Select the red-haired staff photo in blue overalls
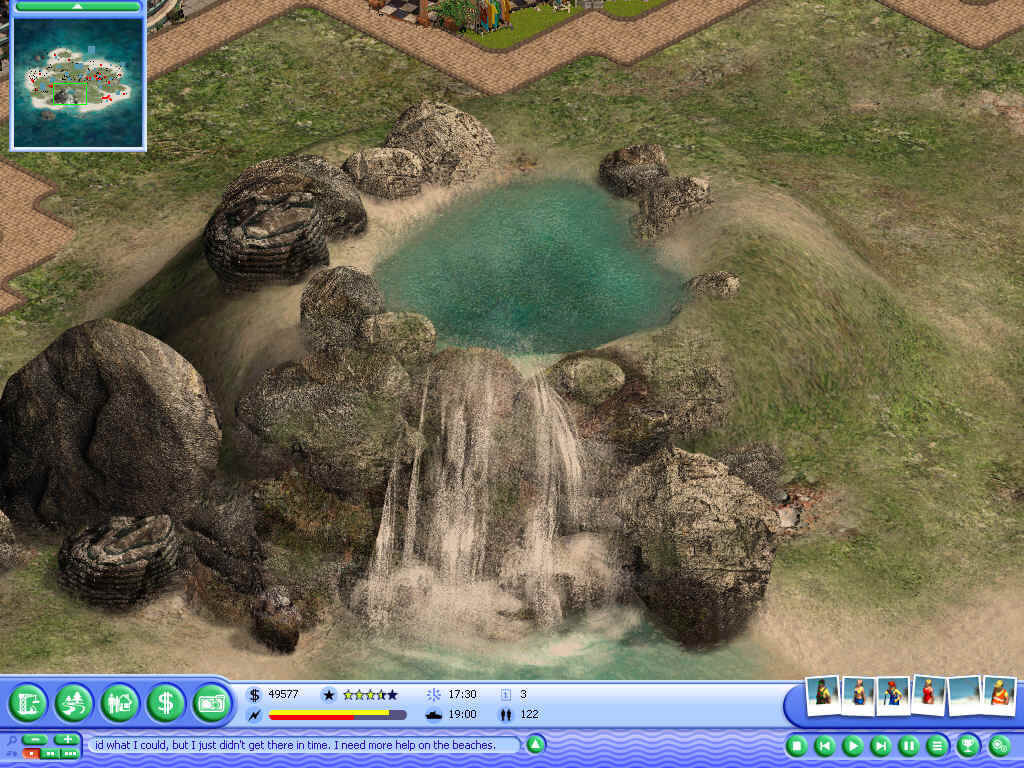 pyautogui.click(x=893, y=696)
